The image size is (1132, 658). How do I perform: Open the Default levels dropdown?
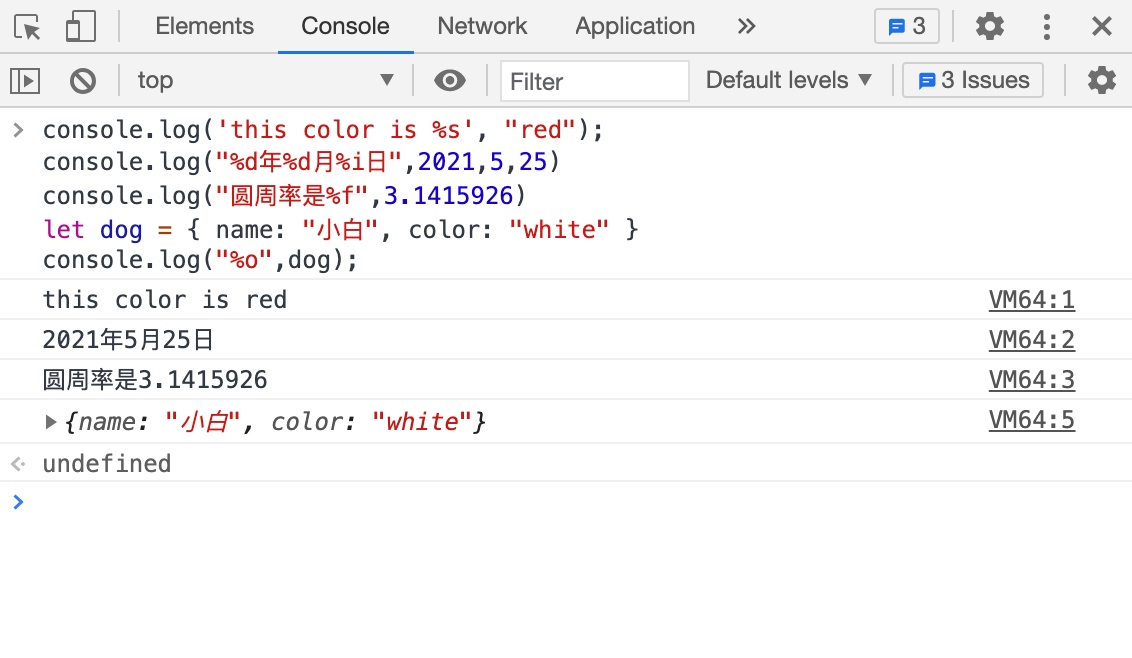click(789, 80)
